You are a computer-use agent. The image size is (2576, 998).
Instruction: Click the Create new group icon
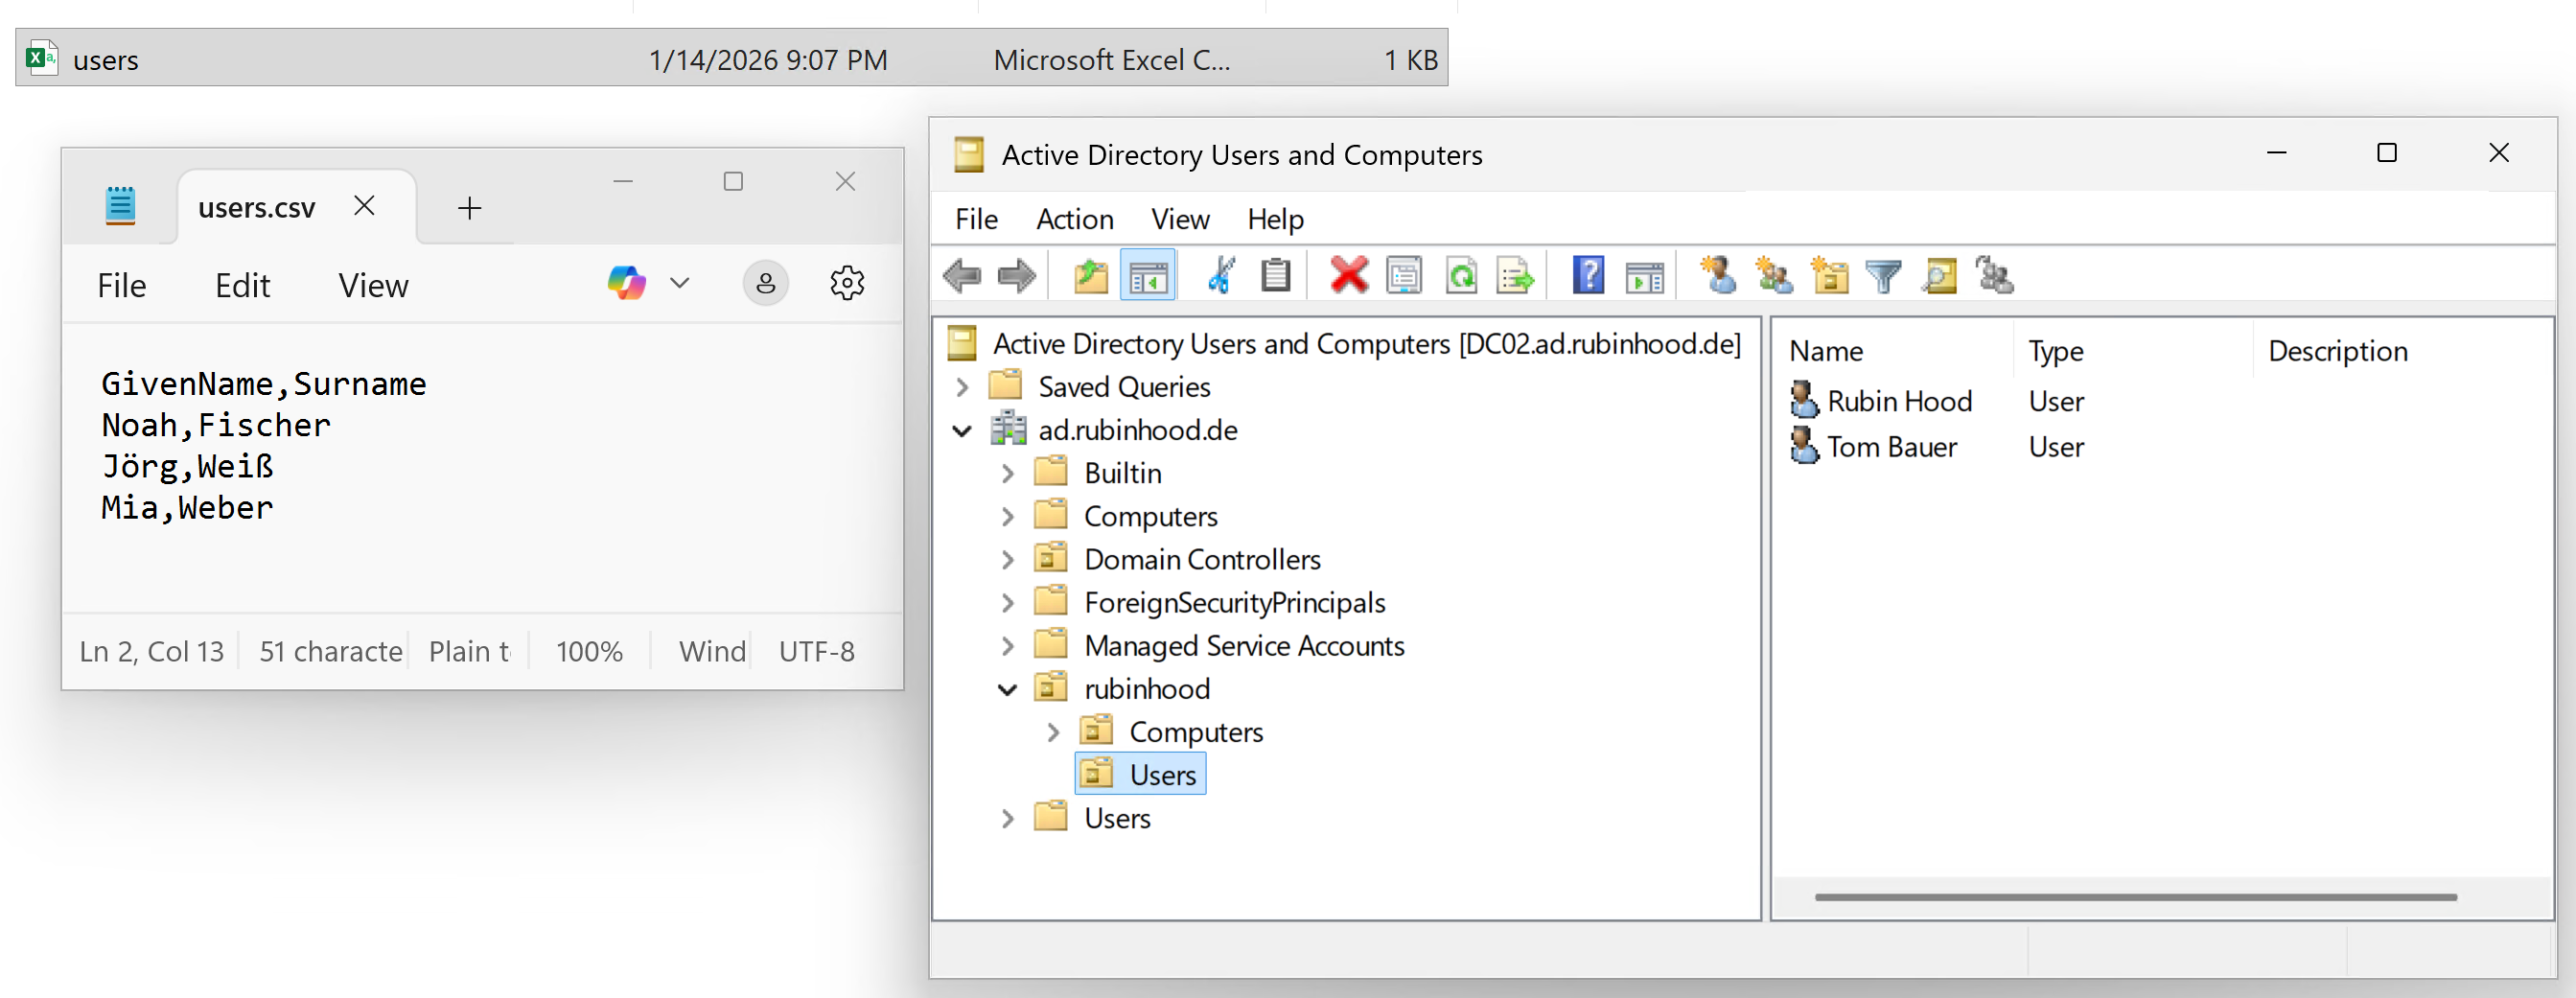1773,275
